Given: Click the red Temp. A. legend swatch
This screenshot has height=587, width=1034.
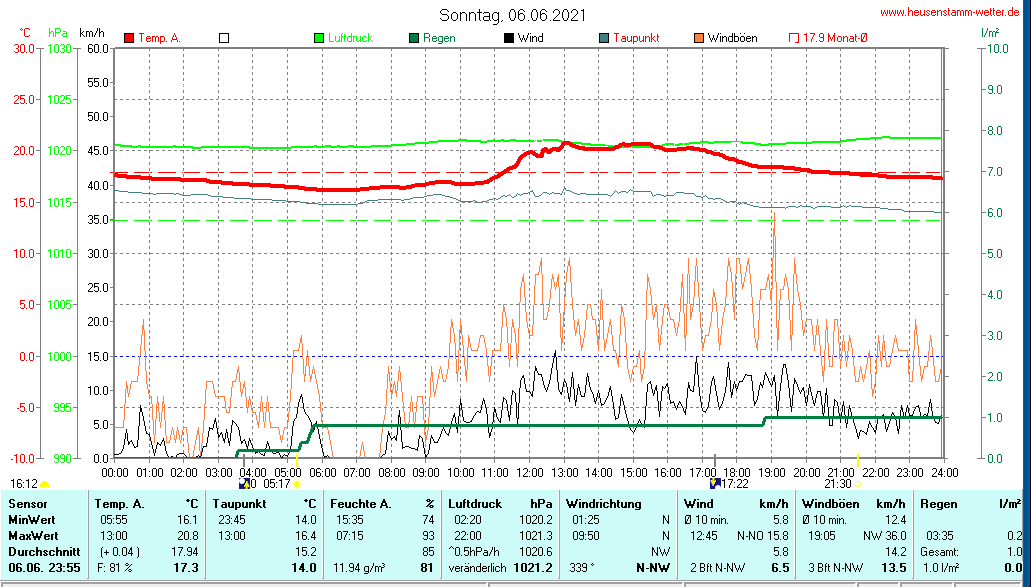Looking at the screenshot, I should click(x=129, y=38).
